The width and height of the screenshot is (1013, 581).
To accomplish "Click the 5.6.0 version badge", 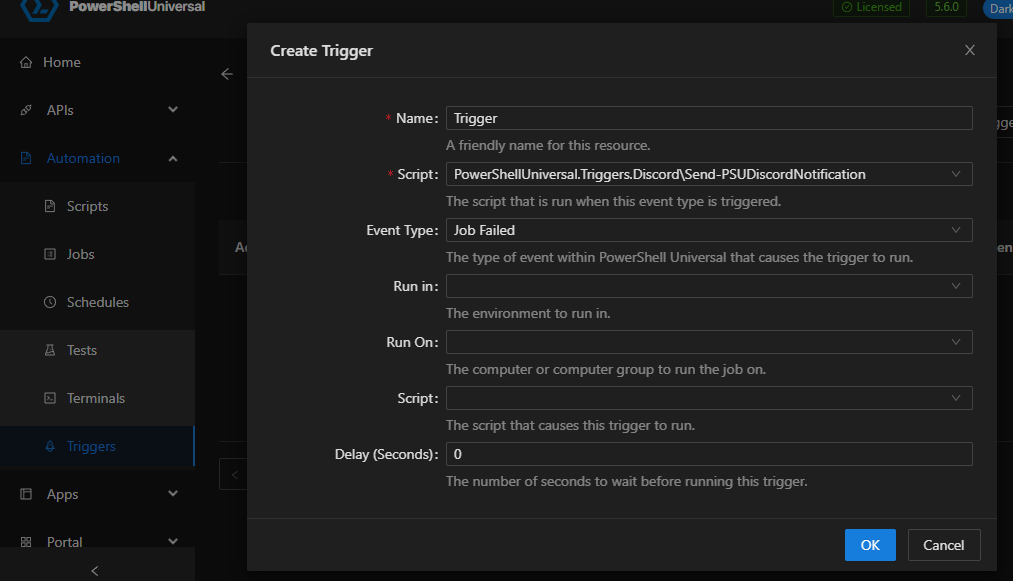I will [x=946, y=7].
